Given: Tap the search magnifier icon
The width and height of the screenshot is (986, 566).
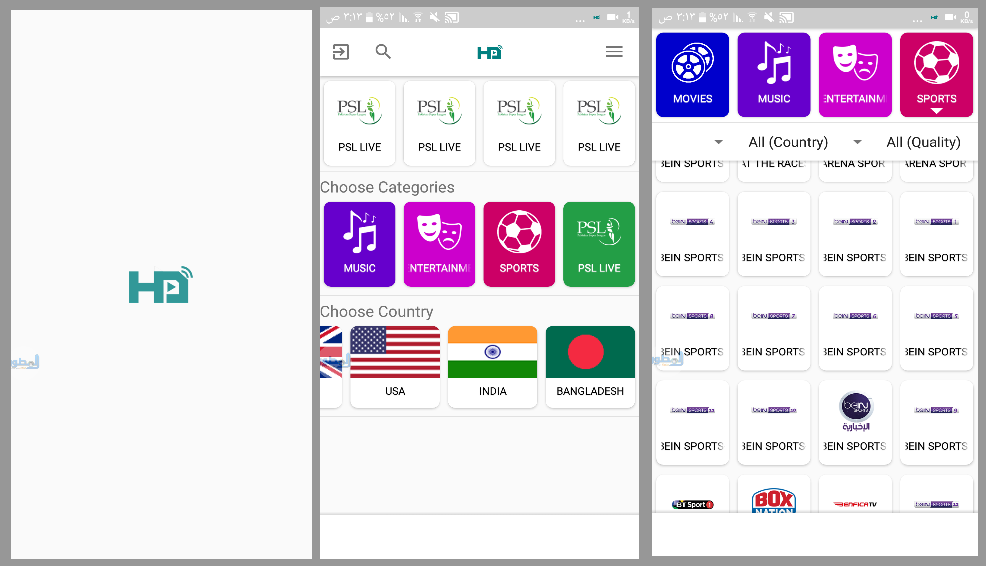Looking at the screenshot, I should (383, 52).
